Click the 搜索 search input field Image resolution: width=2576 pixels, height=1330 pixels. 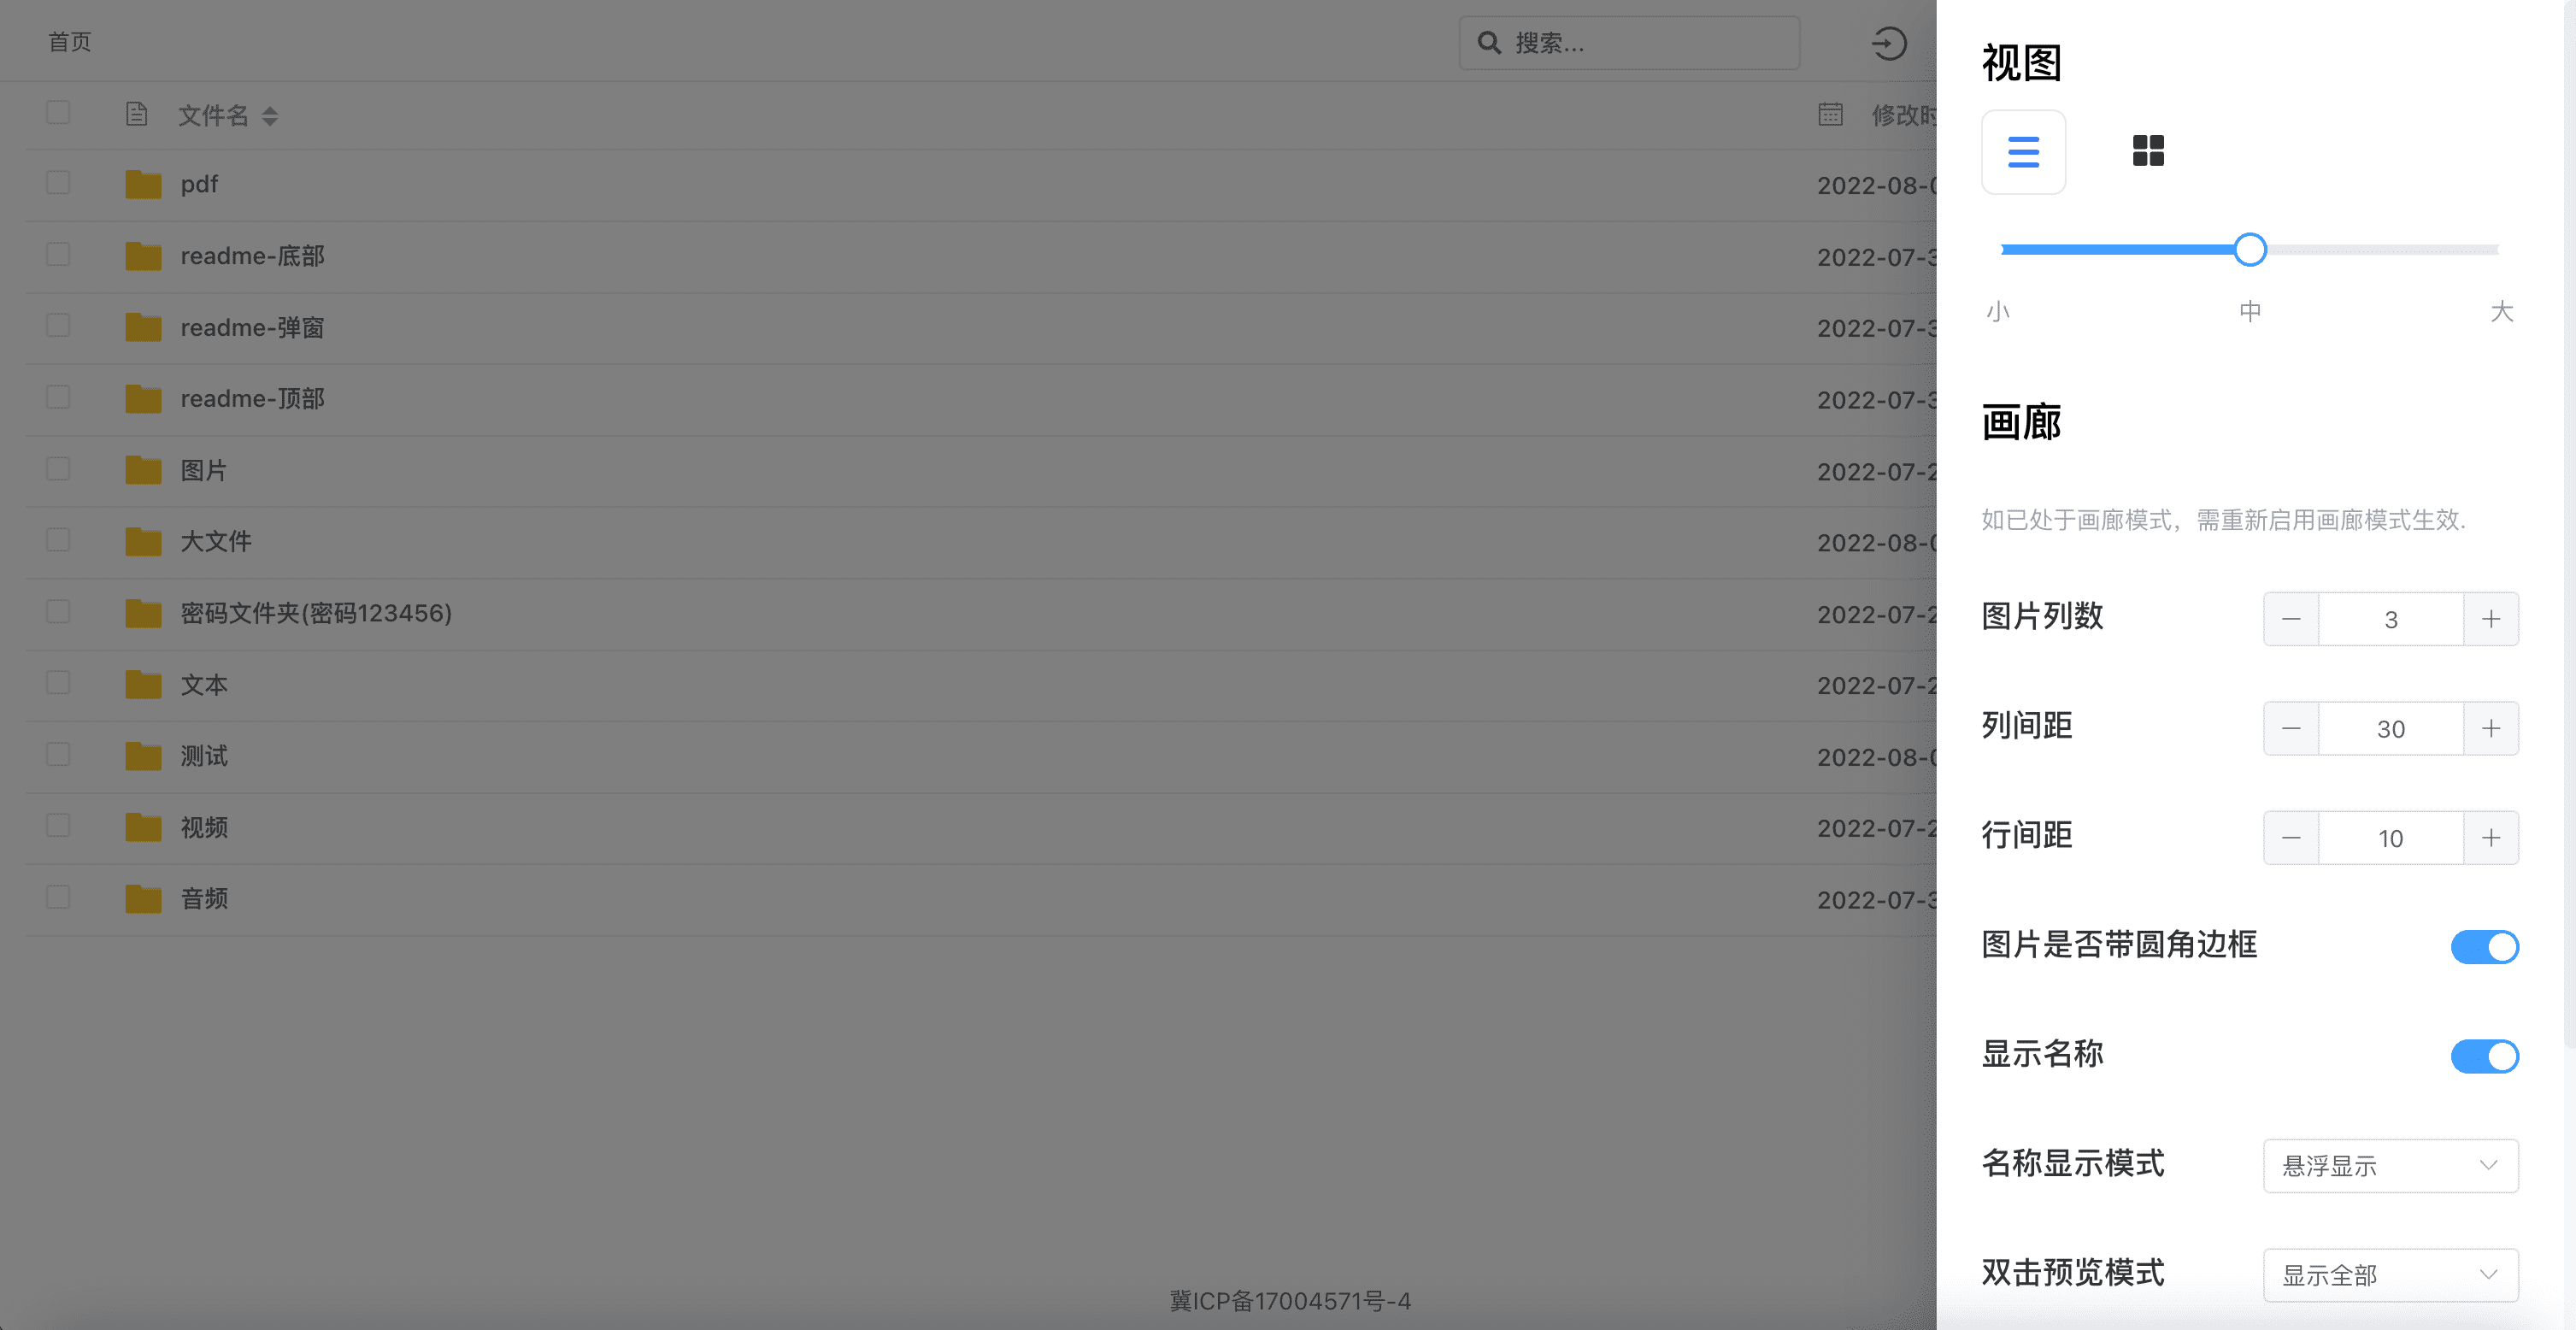pyautogui.click(x=1629, y=43)
